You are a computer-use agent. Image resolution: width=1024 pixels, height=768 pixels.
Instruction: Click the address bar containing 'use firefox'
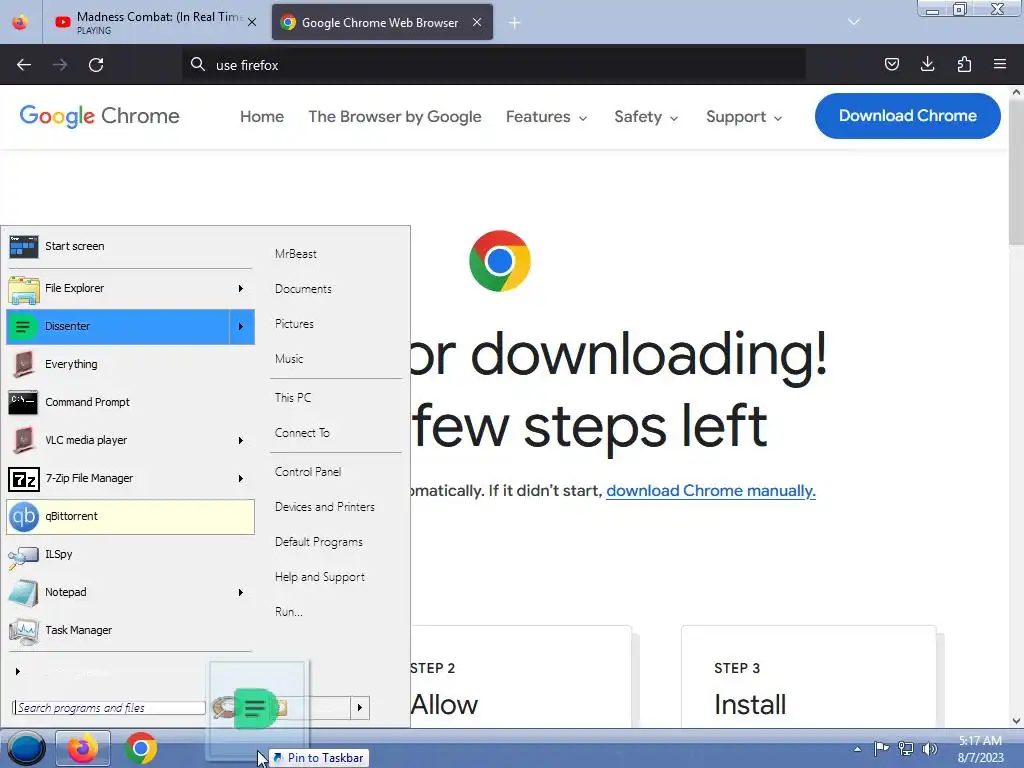494,65
